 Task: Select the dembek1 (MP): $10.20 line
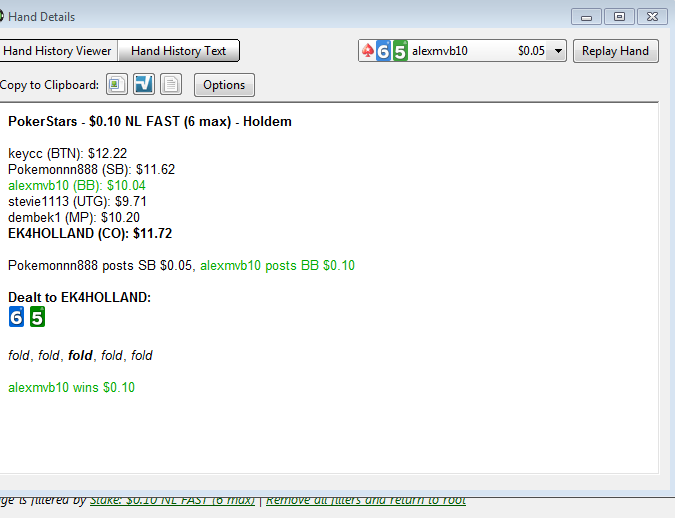74,217
